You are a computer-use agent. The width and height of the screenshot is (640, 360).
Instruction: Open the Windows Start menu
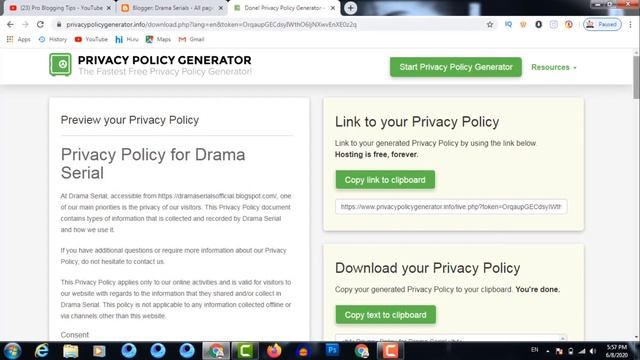click(x=12, y=351)
